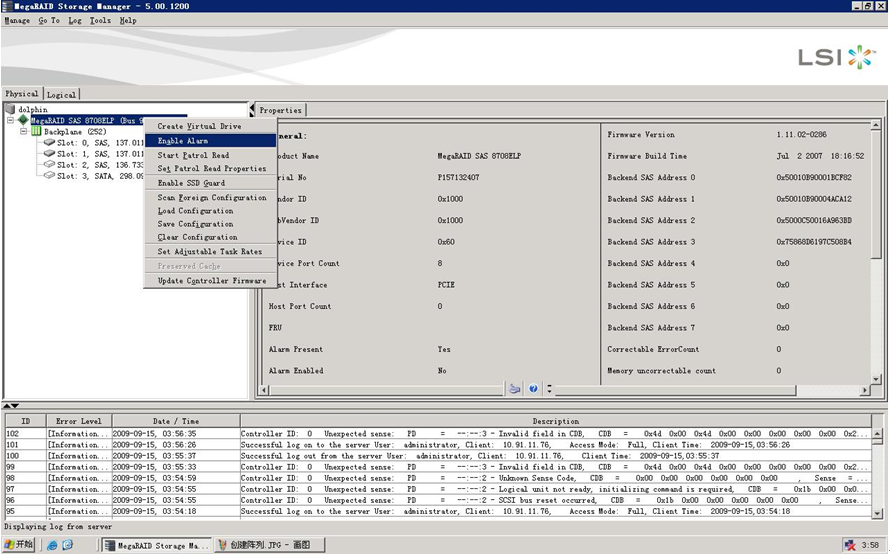Click the dolphin server icon in the tree
Screen dimensions: 890x556
pyautogui.click(x=10, y=109)
